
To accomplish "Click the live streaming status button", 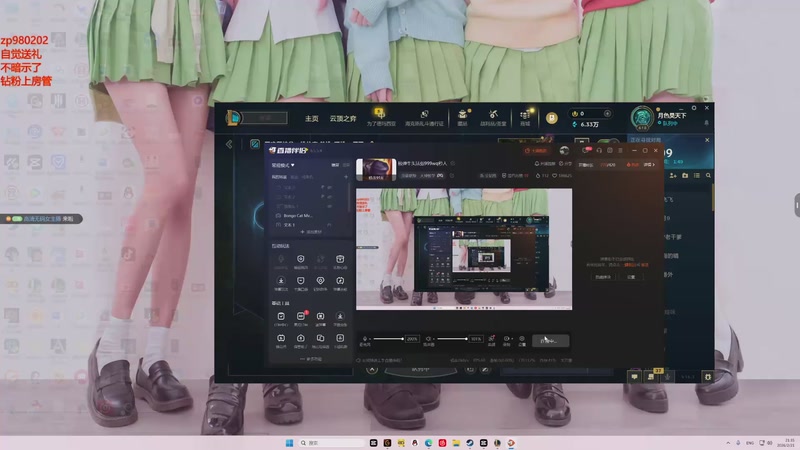I will [x=551, y=341].
